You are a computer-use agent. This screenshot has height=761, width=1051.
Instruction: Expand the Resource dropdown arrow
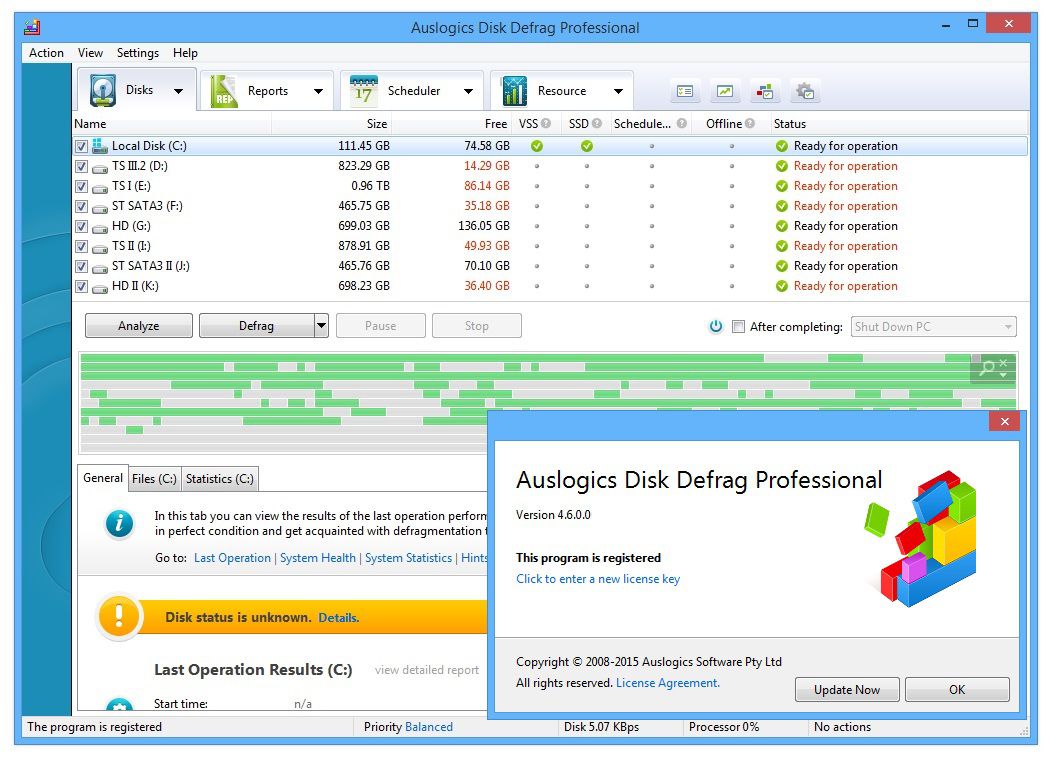click(x=618, y=91)
